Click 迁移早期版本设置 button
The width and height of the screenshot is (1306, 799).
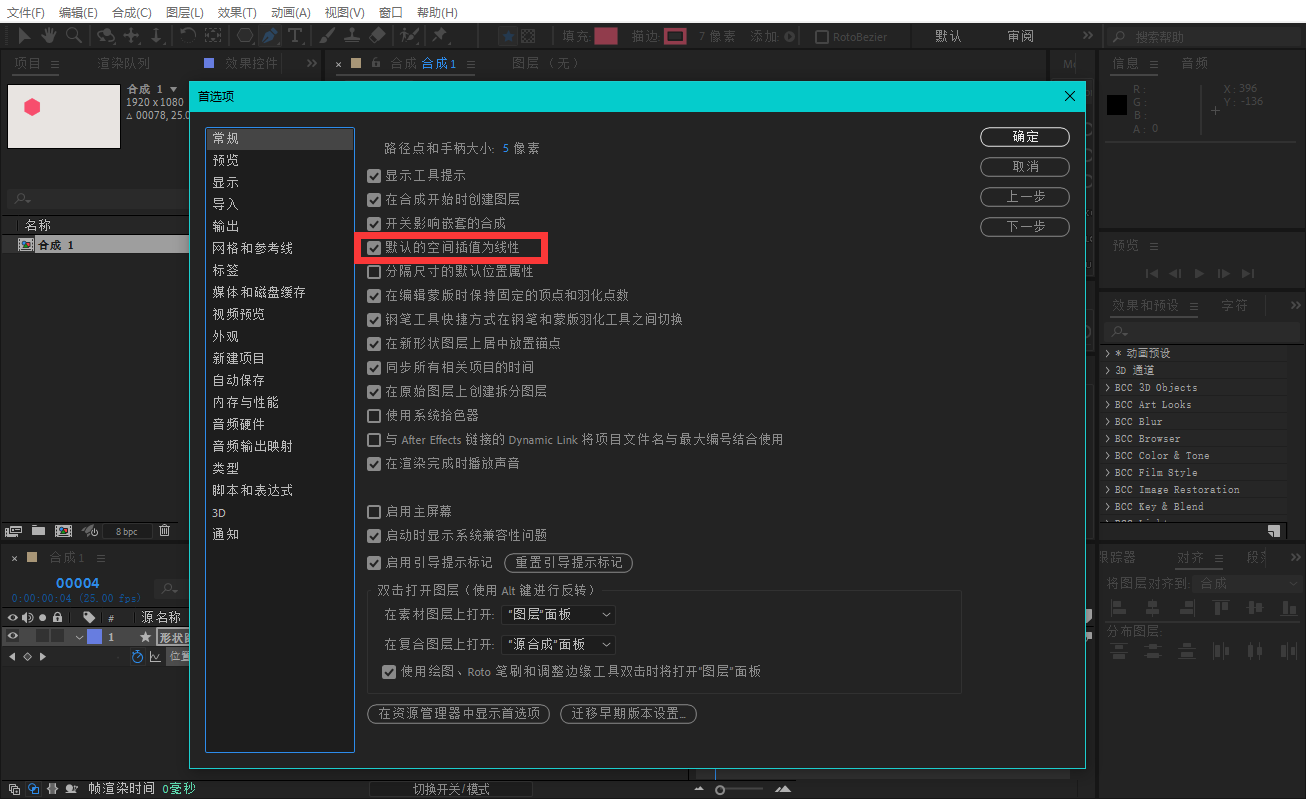coord(628,713)
